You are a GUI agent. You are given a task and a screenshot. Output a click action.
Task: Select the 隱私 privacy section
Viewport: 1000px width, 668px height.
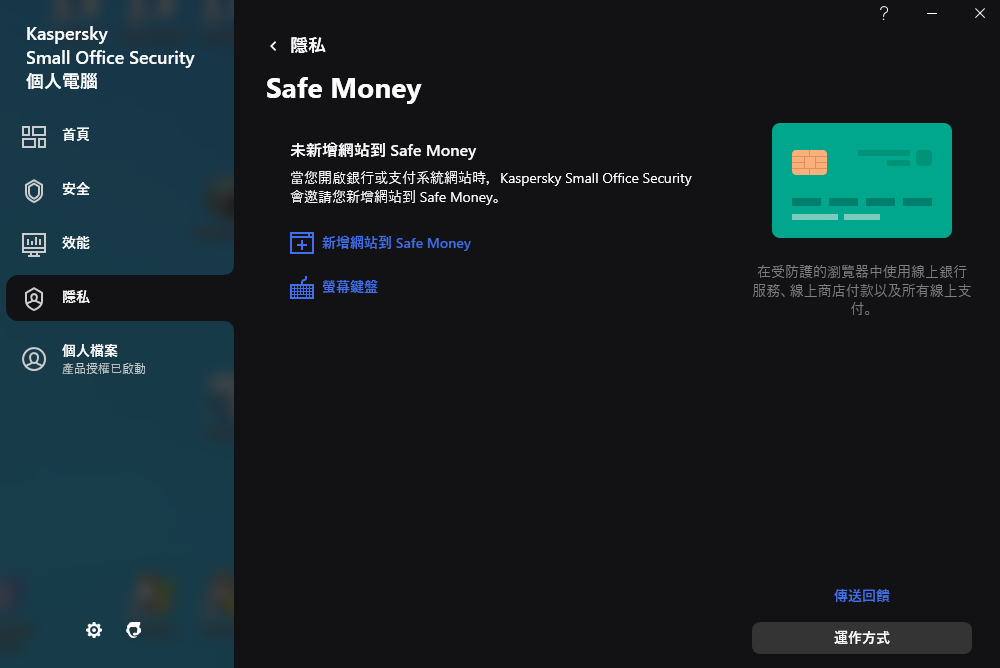tap(120, 298)
